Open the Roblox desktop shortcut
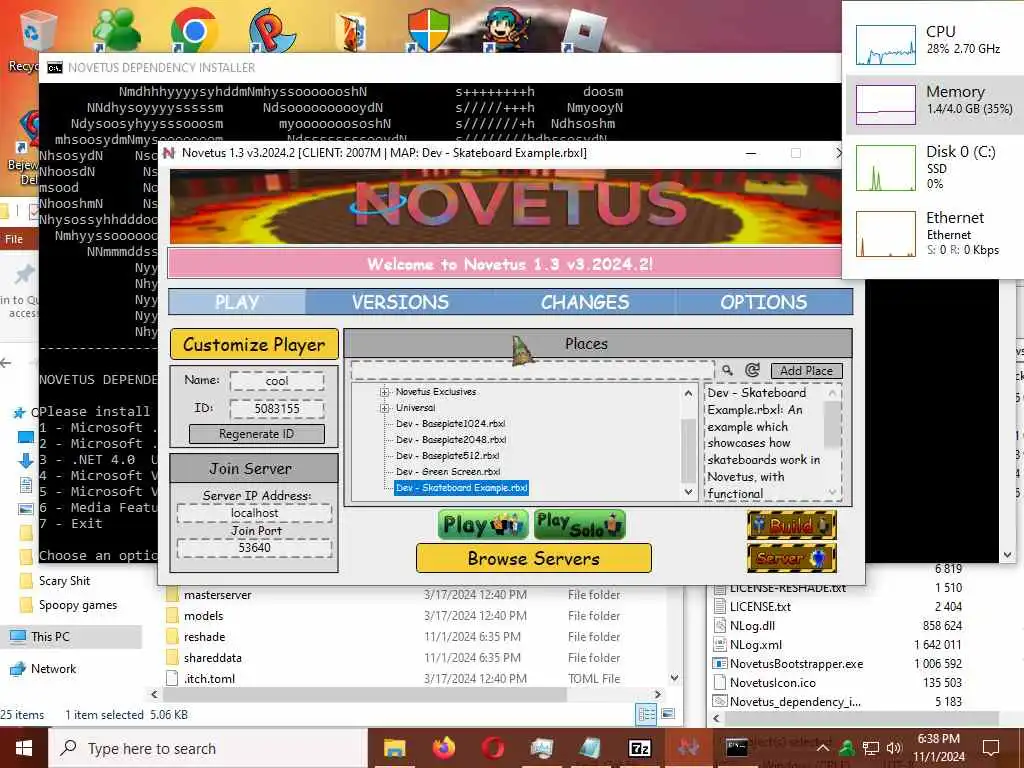 (x=584, y=30)
